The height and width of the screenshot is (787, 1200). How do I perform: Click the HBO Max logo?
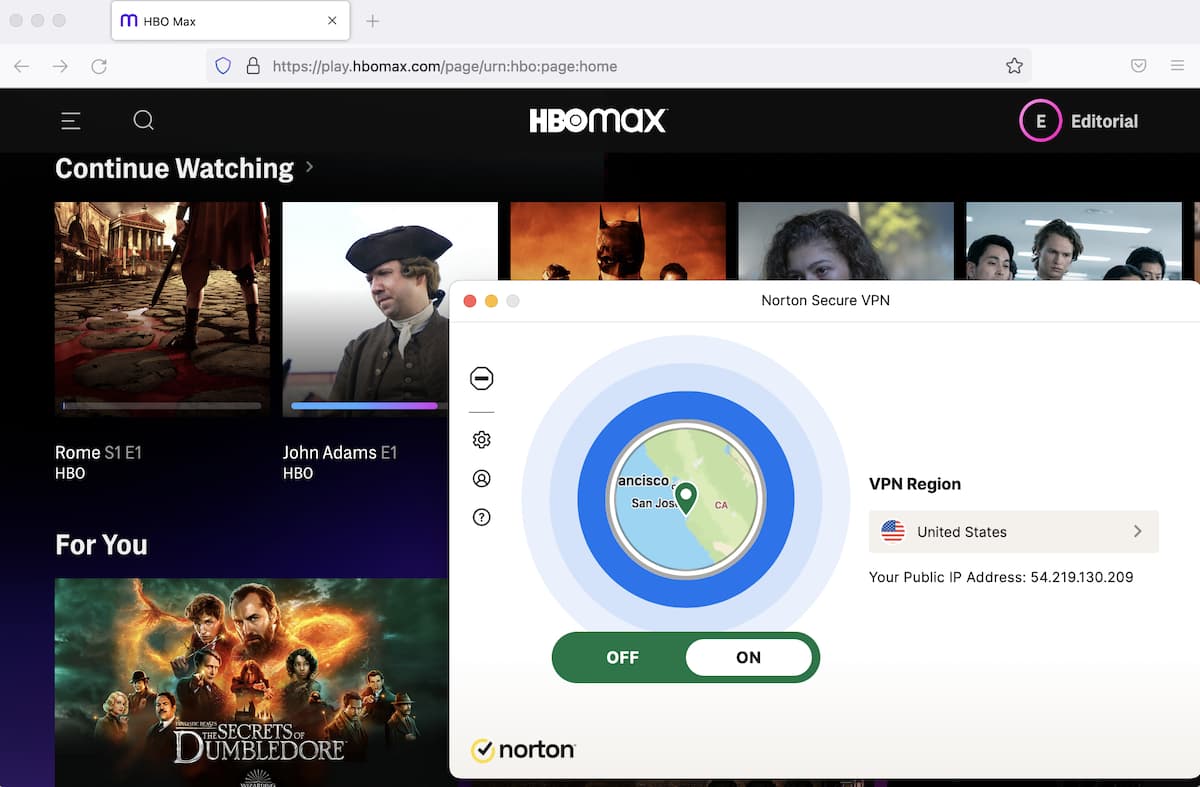(597, 120)
